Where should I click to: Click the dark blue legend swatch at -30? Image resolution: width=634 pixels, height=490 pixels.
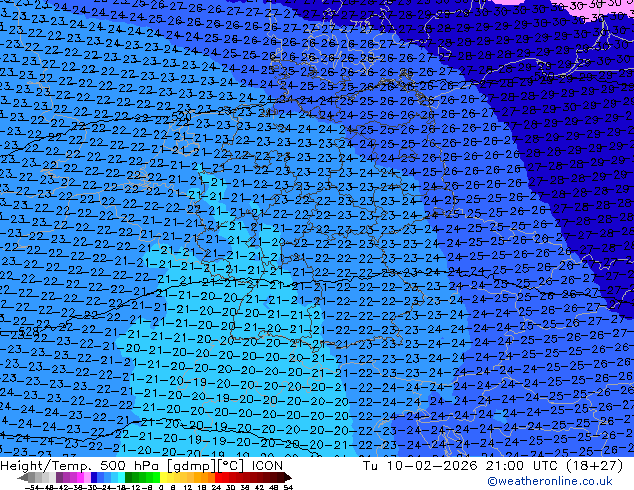94,477
